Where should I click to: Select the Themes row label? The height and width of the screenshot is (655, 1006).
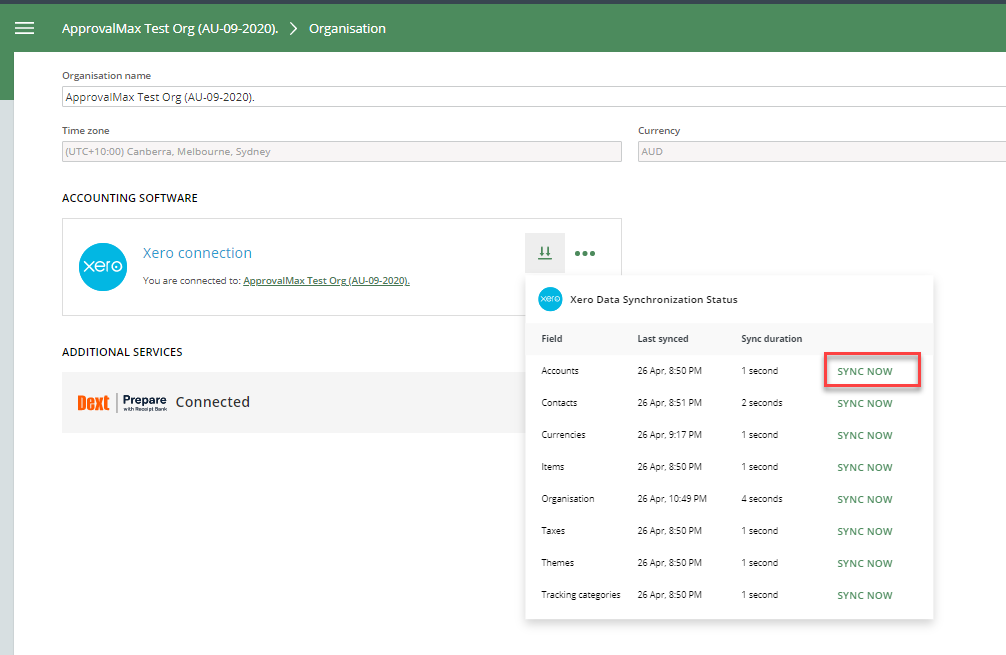pyautogui.click(x=558, y=563)
